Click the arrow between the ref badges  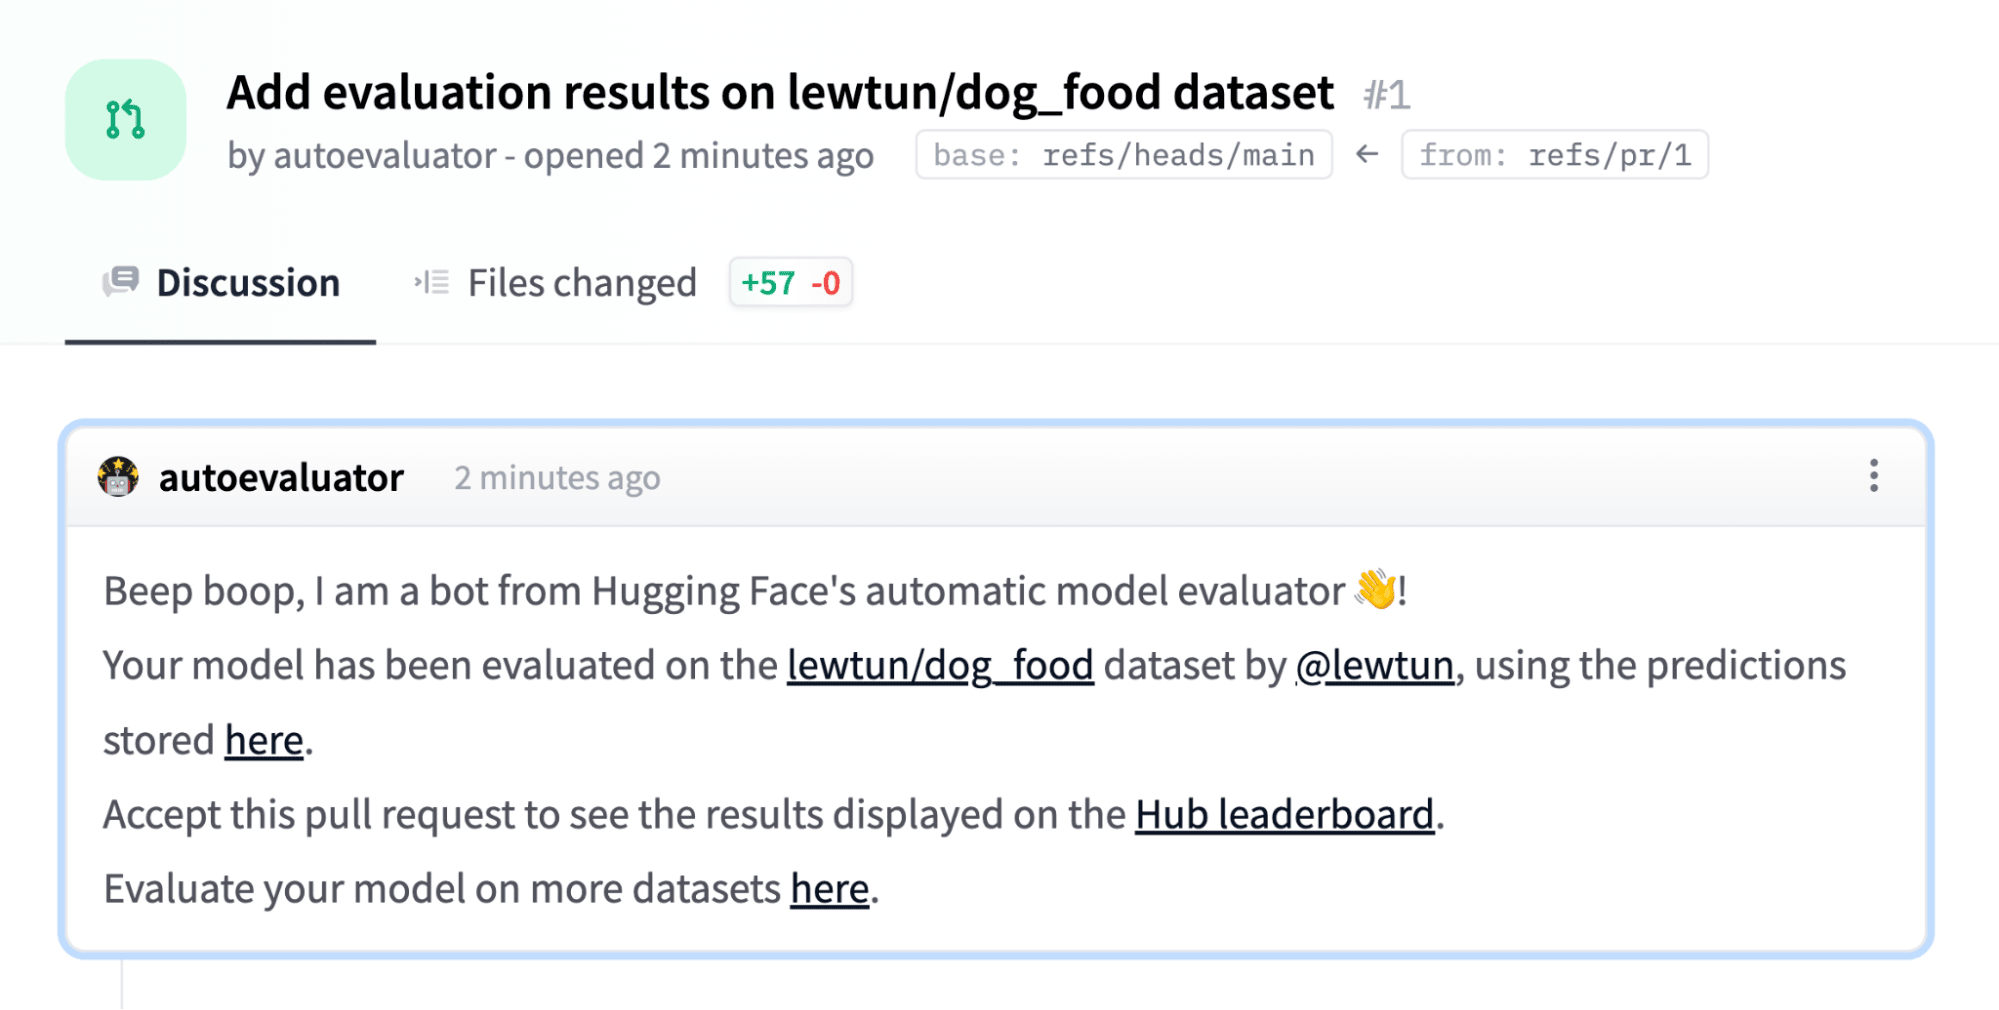1366,154
